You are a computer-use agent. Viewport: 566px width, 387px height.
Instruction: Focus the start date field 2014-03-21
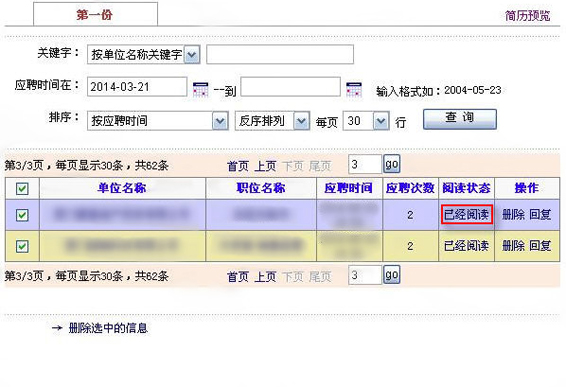click(x=137, y=87)
